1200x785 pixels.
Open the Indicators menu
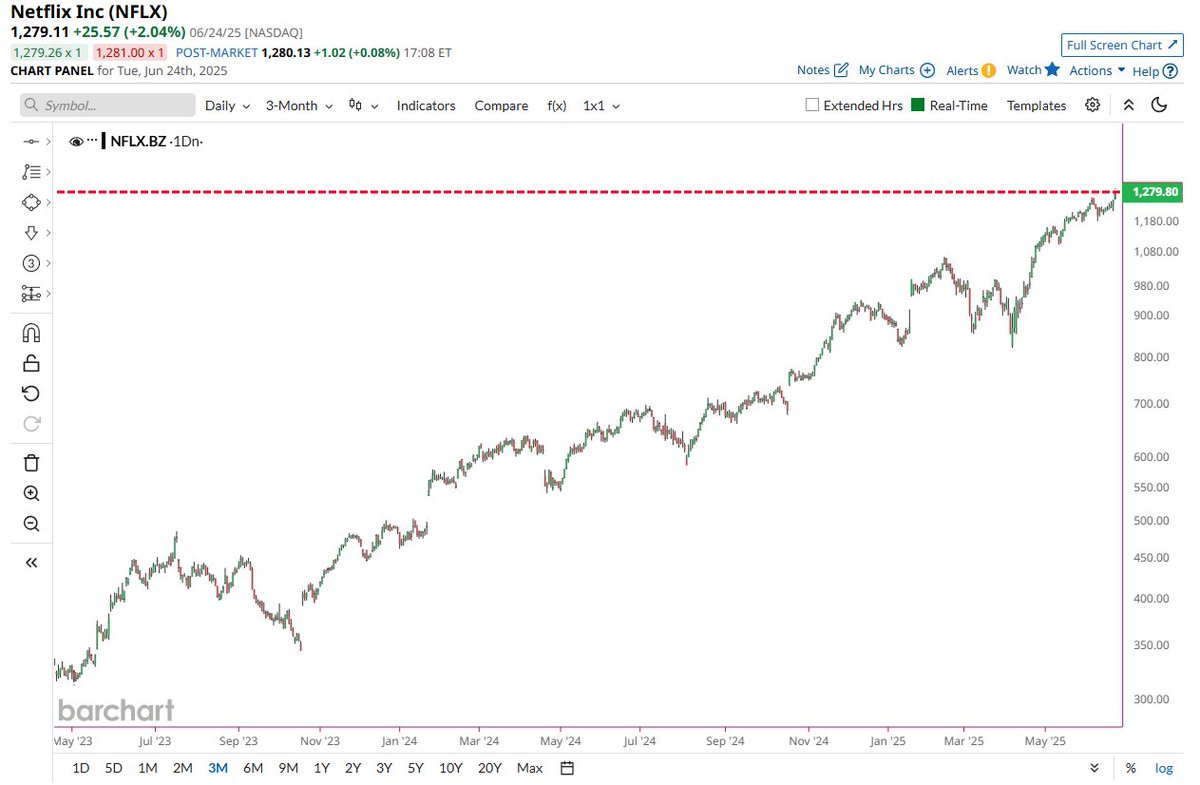426,105
